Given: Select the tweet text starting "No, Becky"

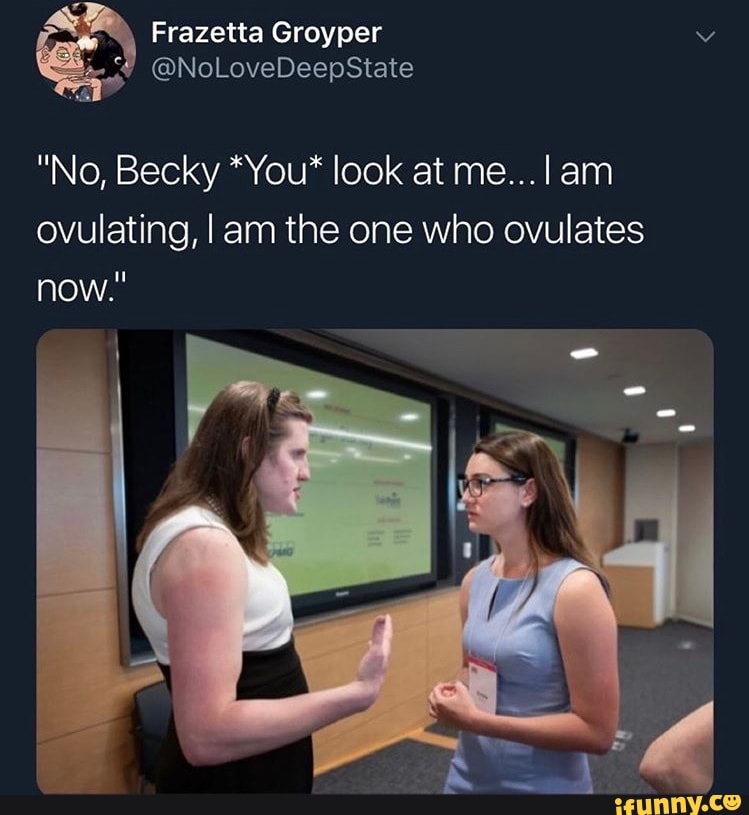Looking at the screenshot, I should [x=340, y=230].
